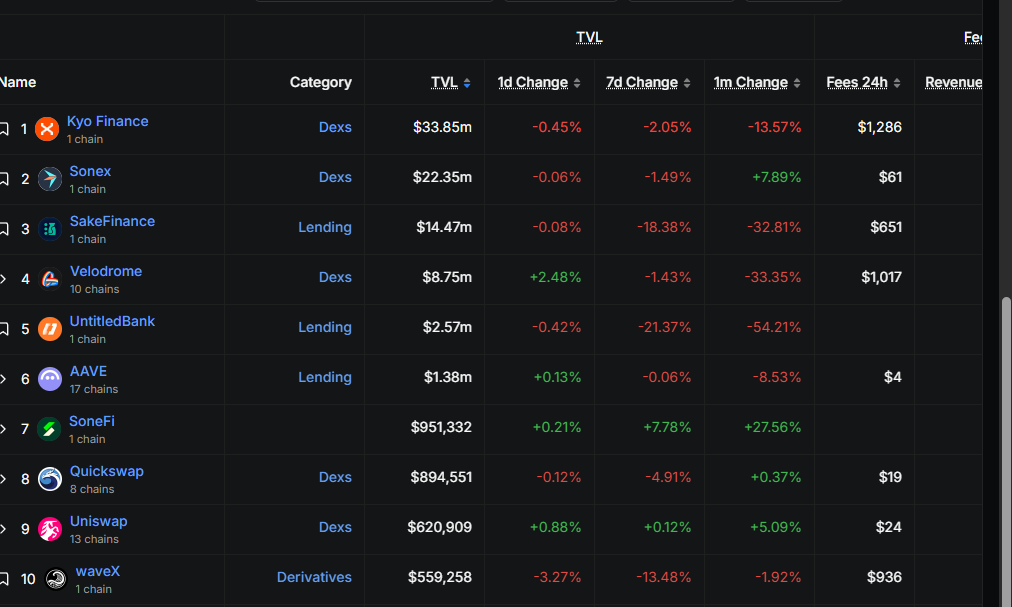Expand the AAVE row chevron
This screenshot has height=607, width=1012.
pos(3,379)
